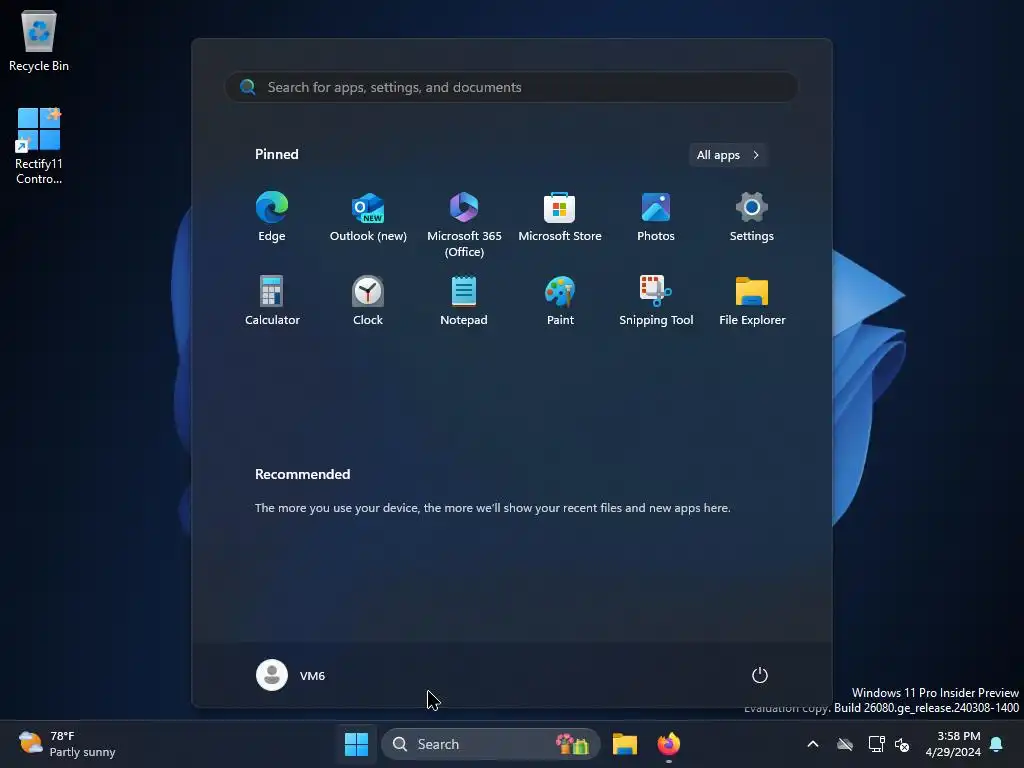Viewport: 1024px width, 768px height.
Task: Open the Clock app
Action: pos(368,300)
